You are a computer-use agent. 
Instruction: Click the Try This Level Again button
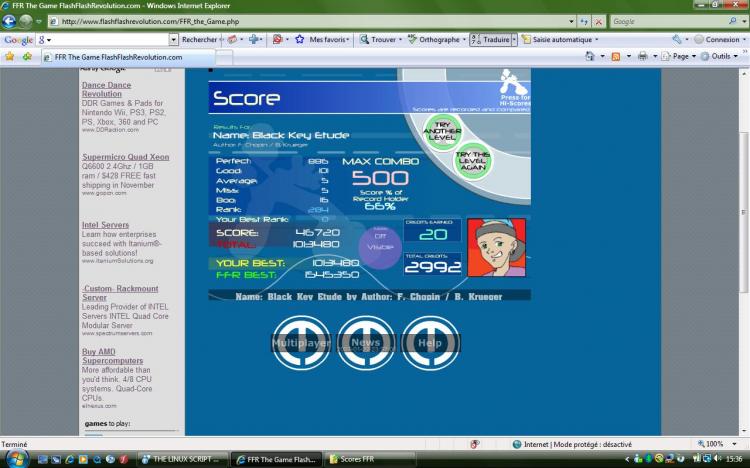pyautogui.click(x=473, y=161)
